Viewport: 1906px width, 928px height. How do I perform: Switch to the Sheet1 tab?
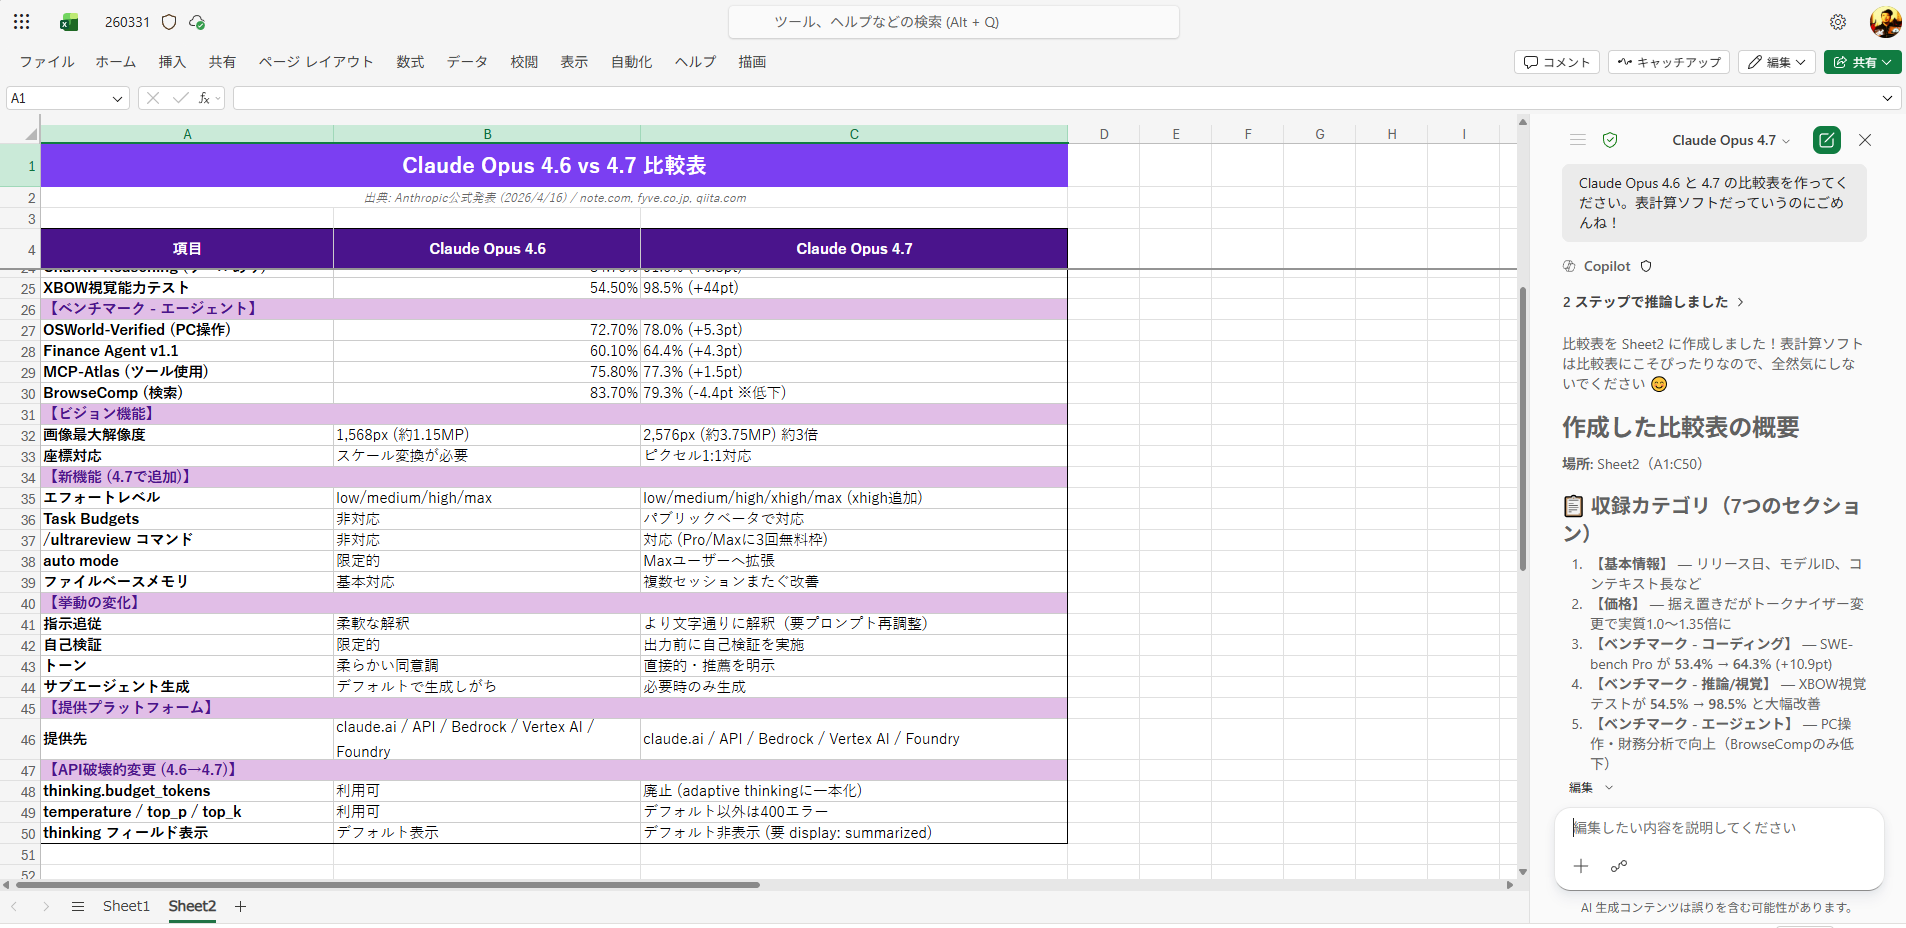click(126, 906)
